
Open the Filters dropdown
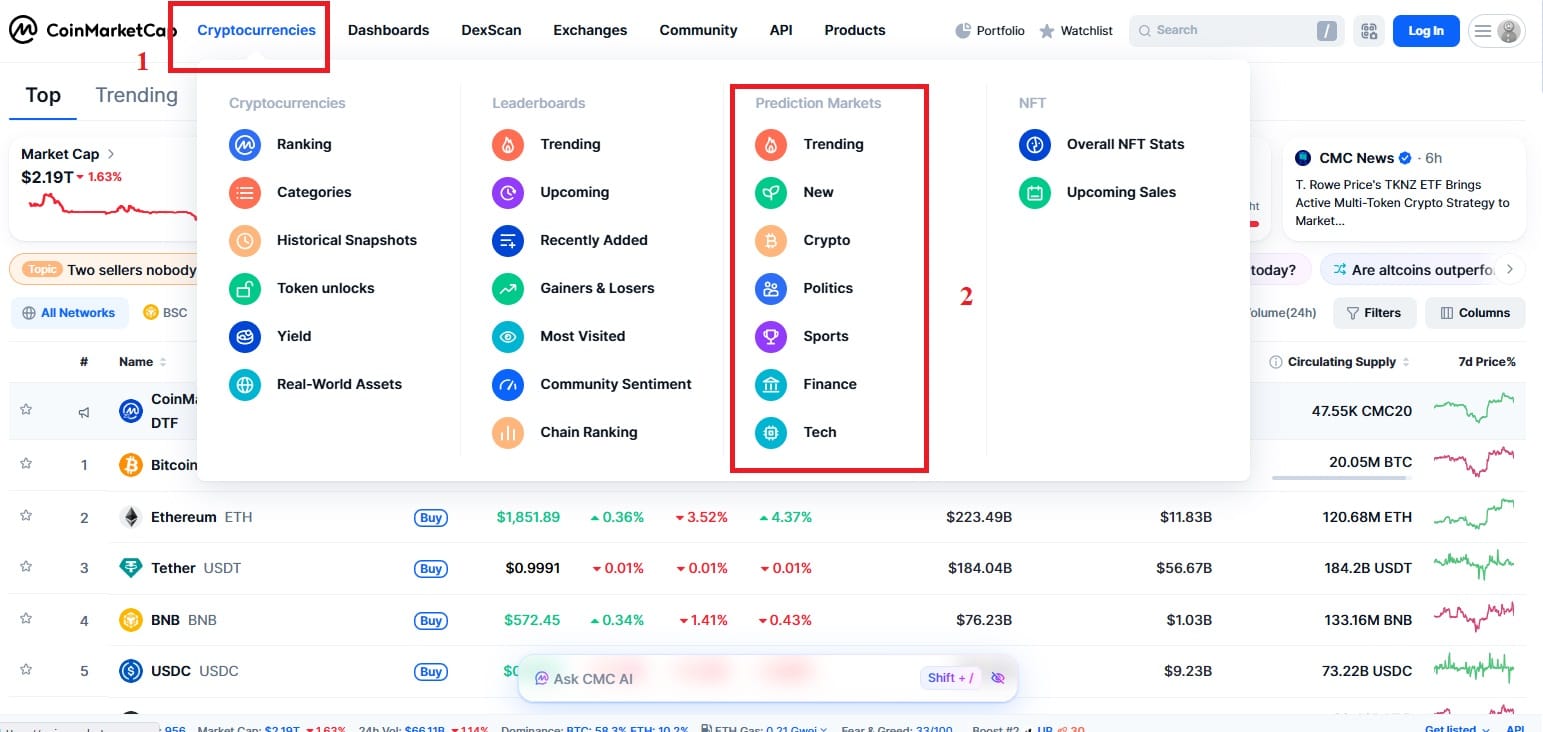(1375, 313)
